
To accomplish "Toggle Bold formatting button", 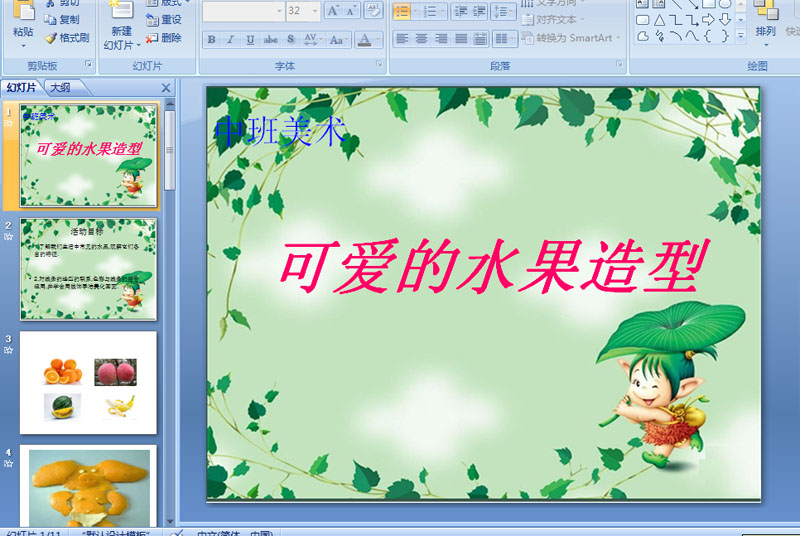I will click(x=212, y=40).
